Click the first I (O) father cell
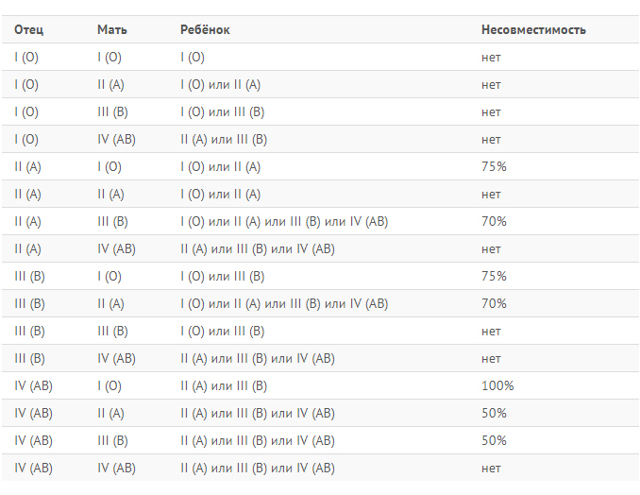640x495 pixels. [x=27, y=57]
